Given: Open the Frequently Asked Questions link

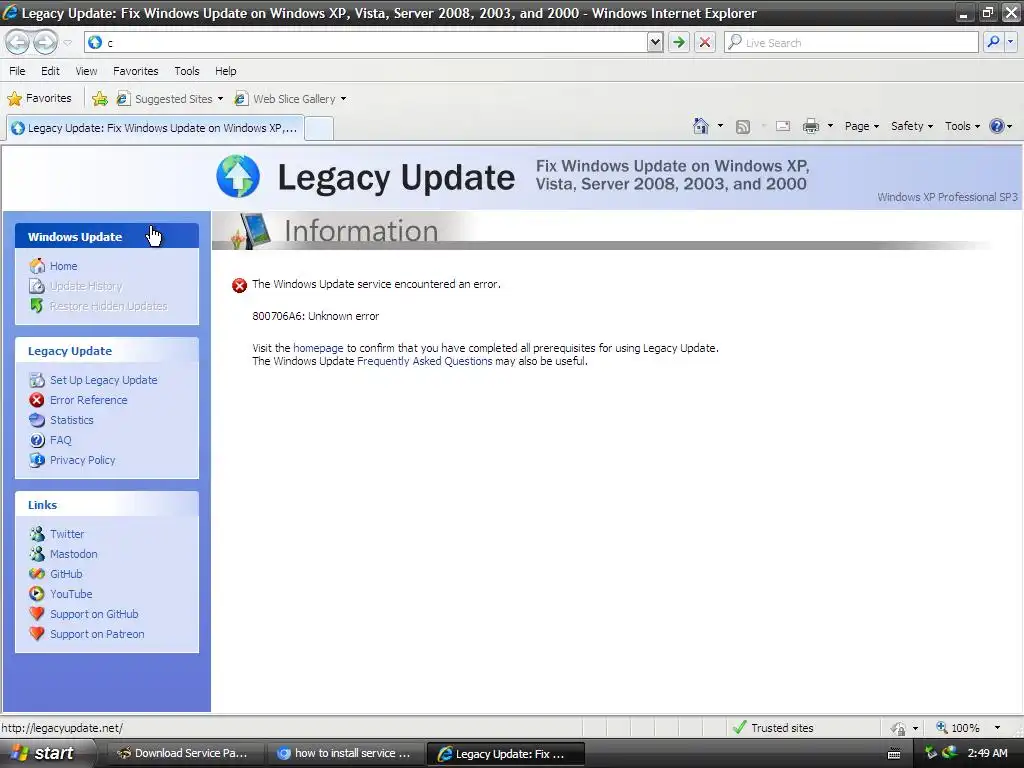Looking at the screenshot, I should pyautogui.click(x=424, y=361).
